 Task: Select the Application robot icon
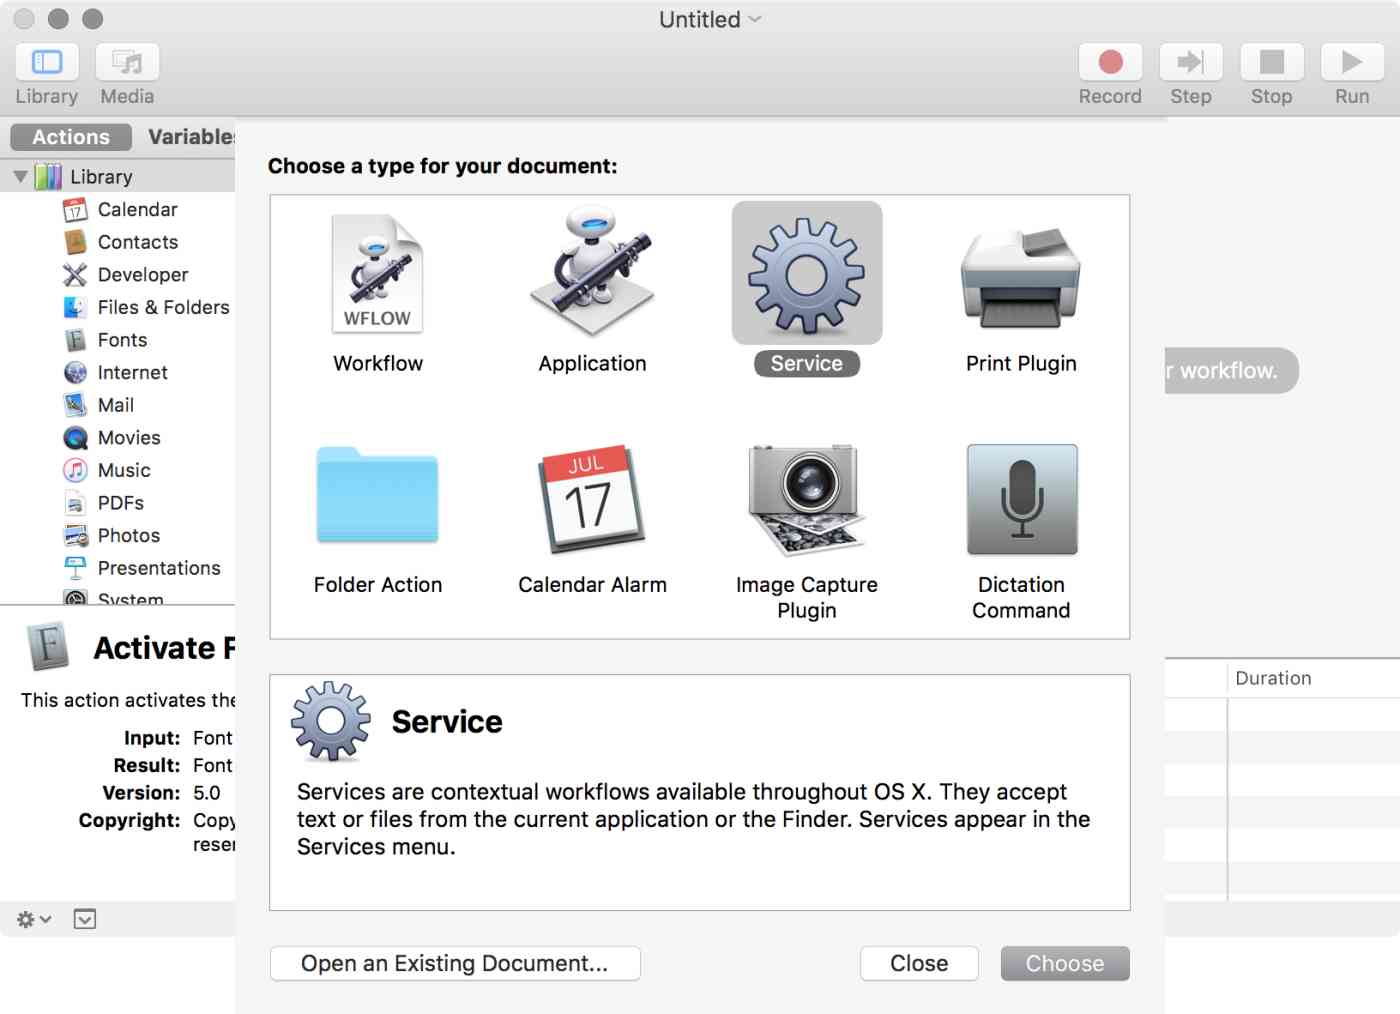tap(592, 271)
